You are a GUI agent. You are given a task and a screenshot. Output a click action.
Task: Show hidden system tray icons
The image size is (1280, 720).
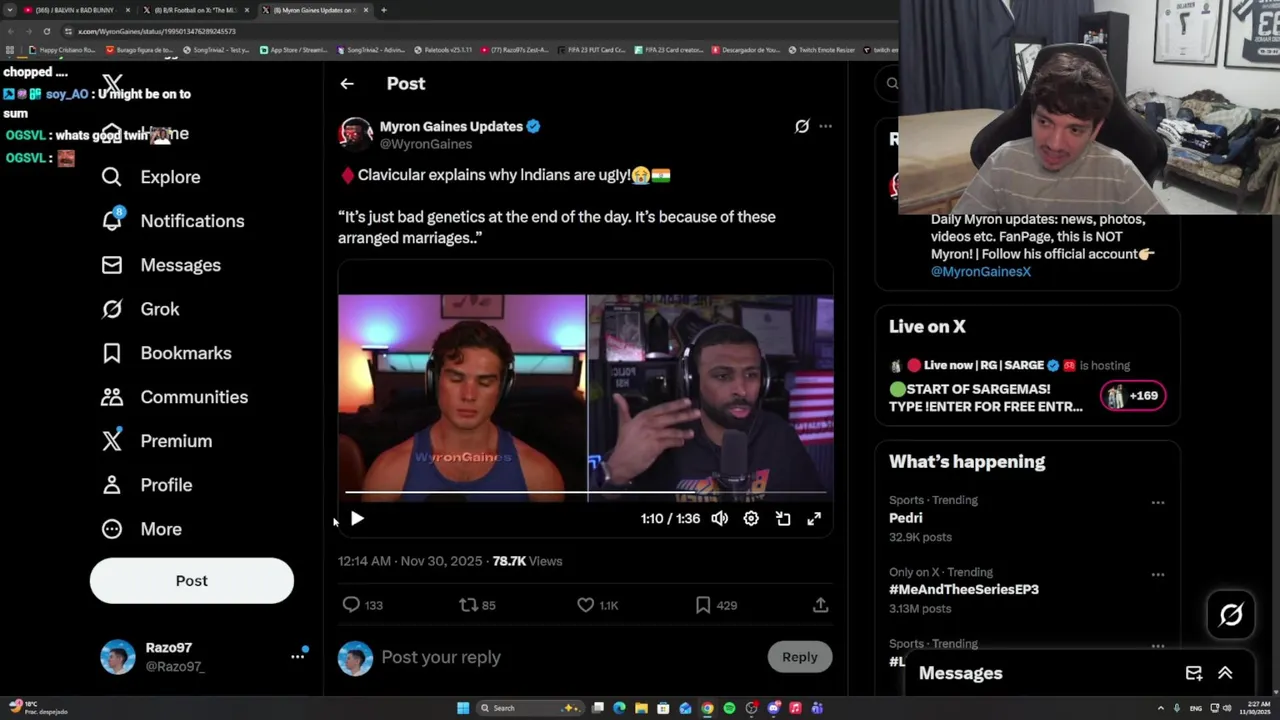tap(1161, 708)
